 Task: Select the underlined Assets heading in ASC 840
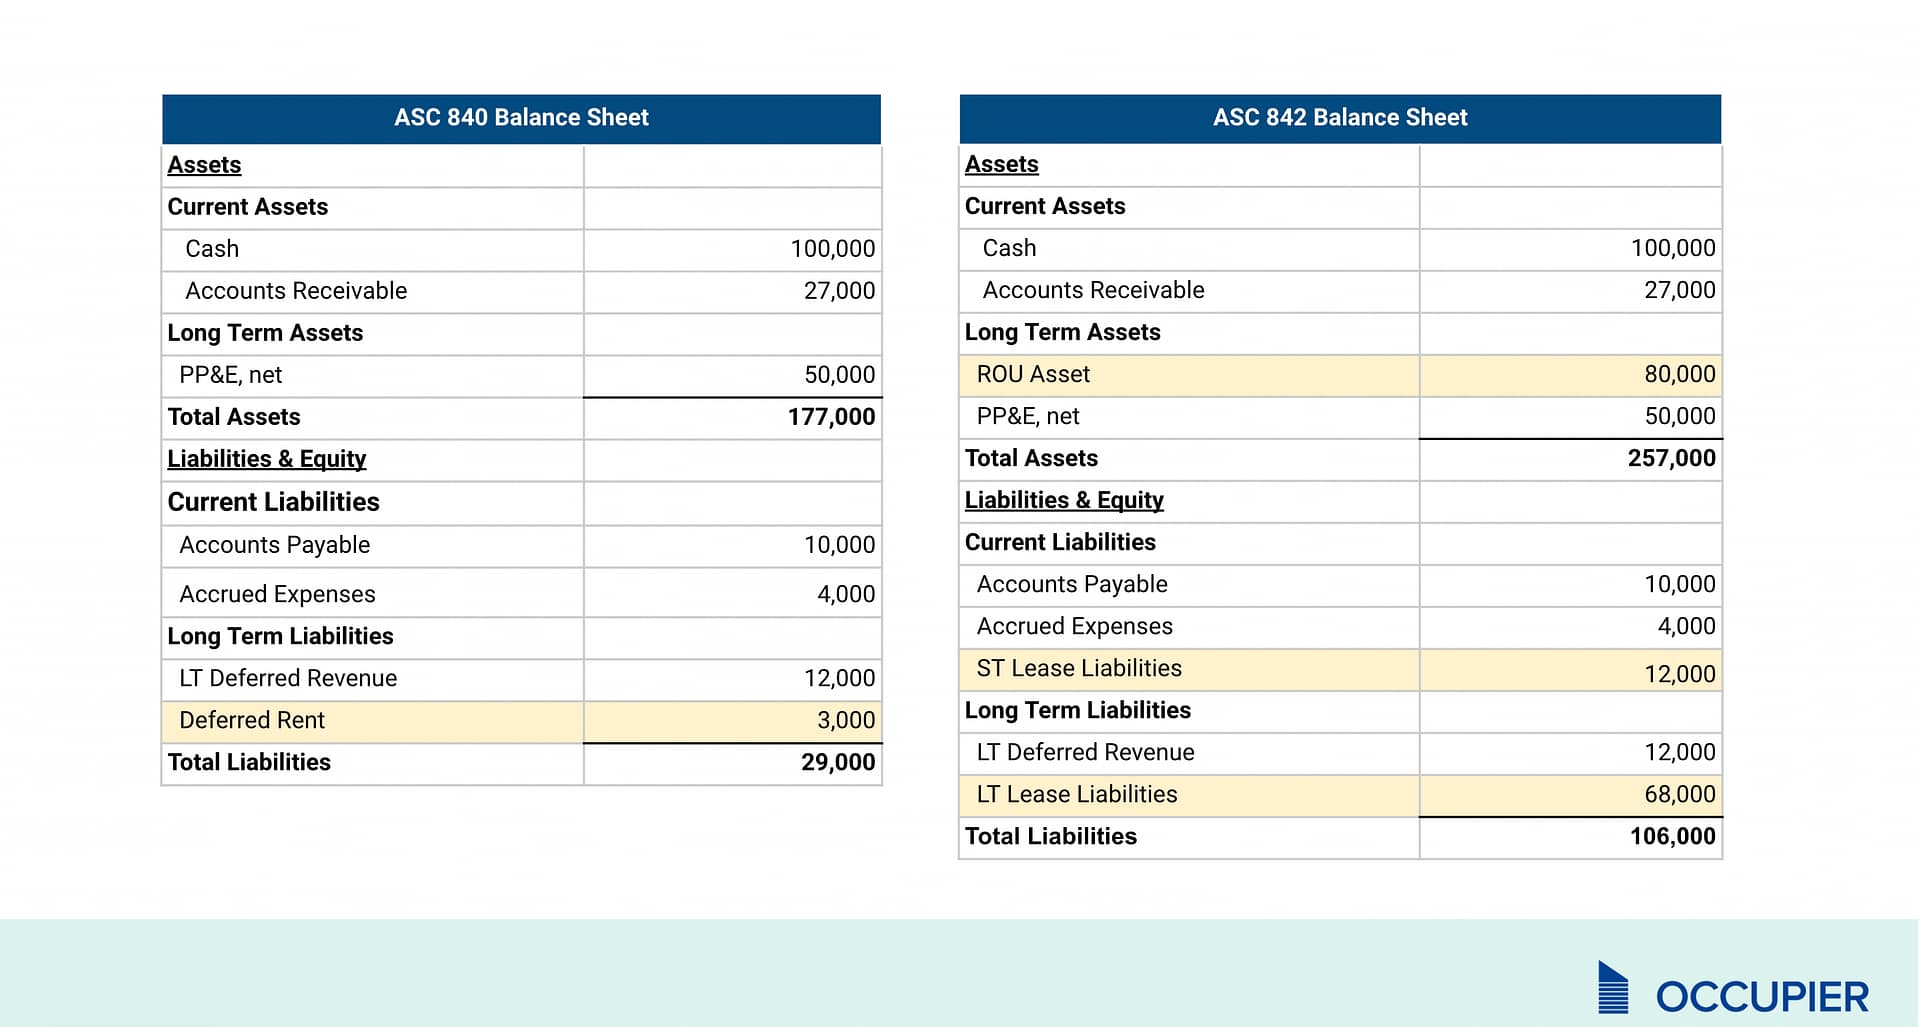tap(203, 164)
